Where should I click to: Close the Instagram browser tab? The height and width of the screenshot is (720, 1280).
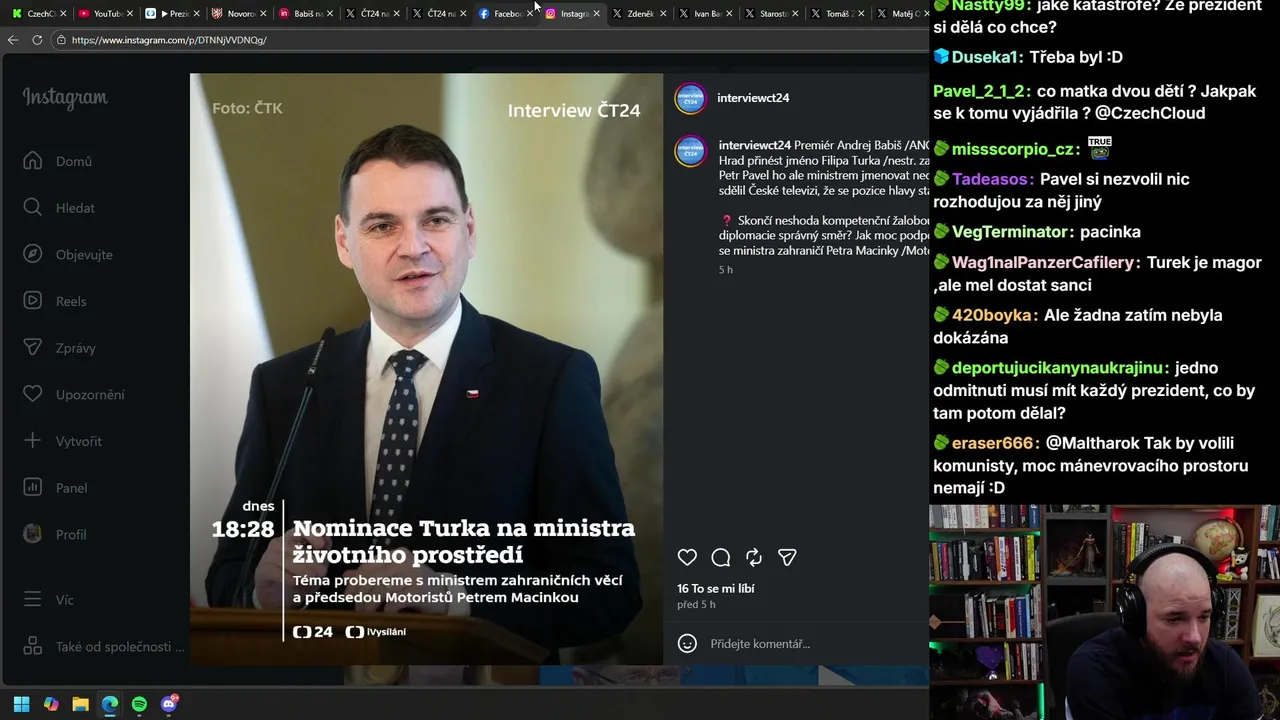597,14
